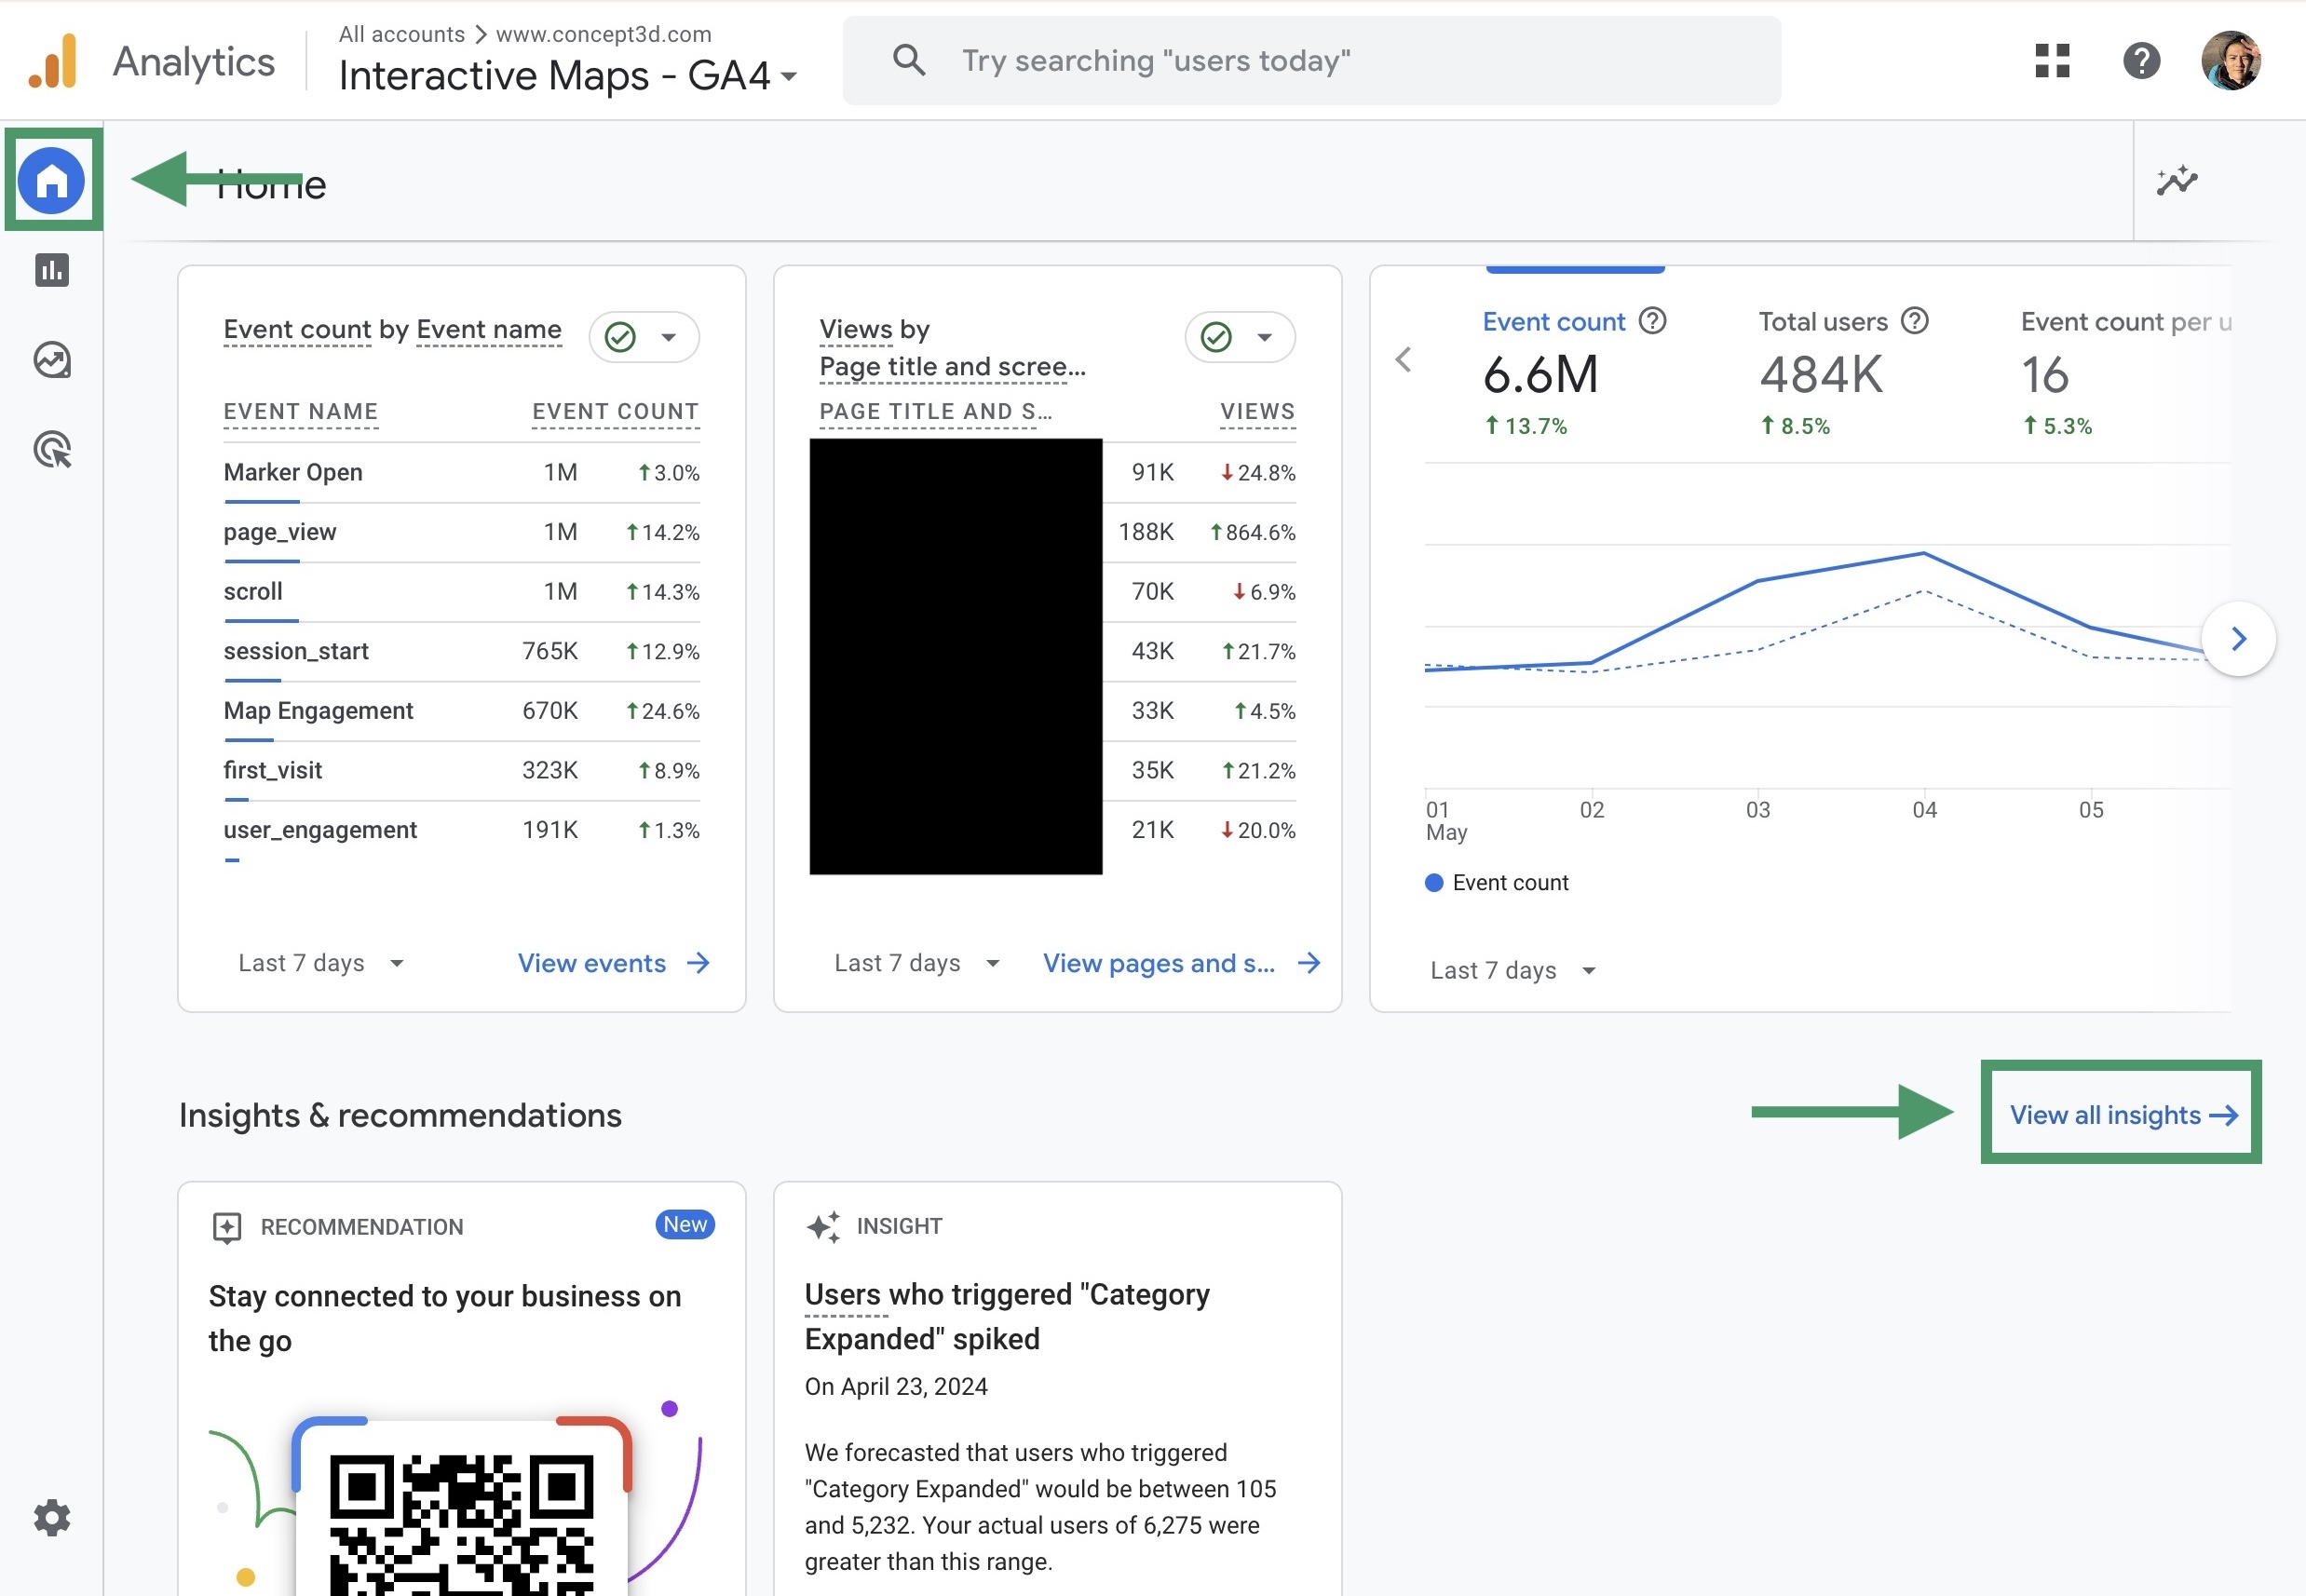Open the Home icon in left sidebar
The width and height of the screenshot is (2306, 1596).
click(52, 179)
